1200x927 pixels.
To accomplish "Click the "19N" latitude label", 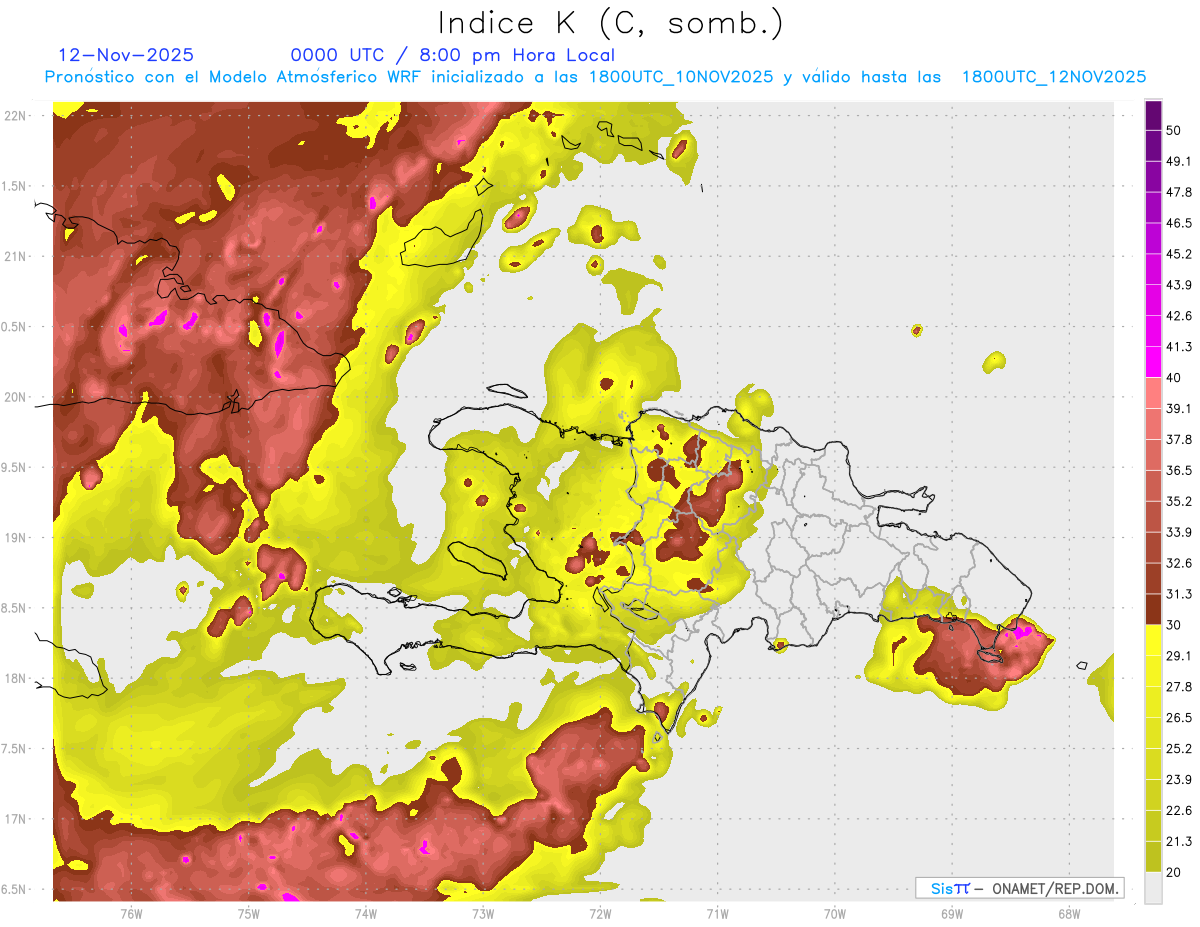I will coord(15,538).
